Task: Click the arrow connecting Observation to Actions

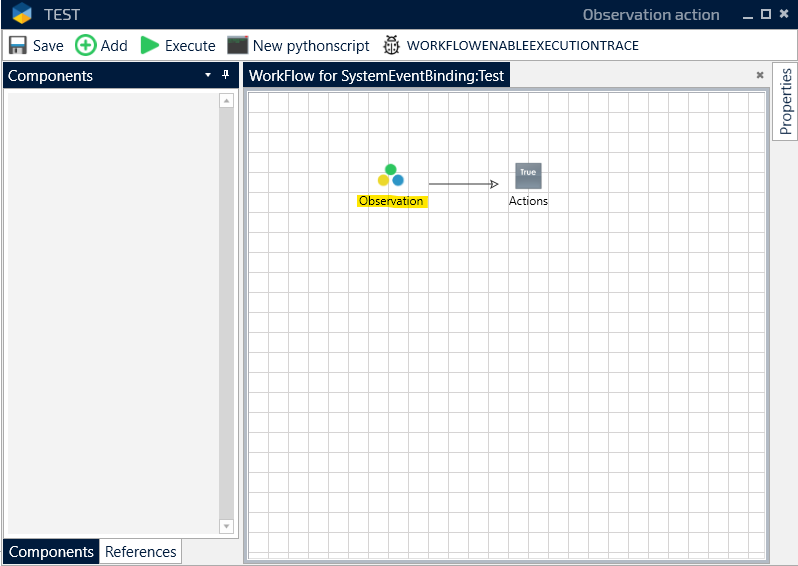Action: tap(463, 184)
